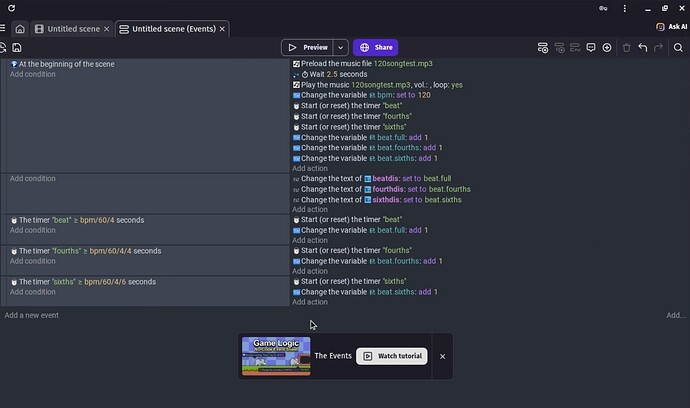This screenshot has width=690, height=408.
Task: Click the circled plus Add icon
Action: click(607, 47)
